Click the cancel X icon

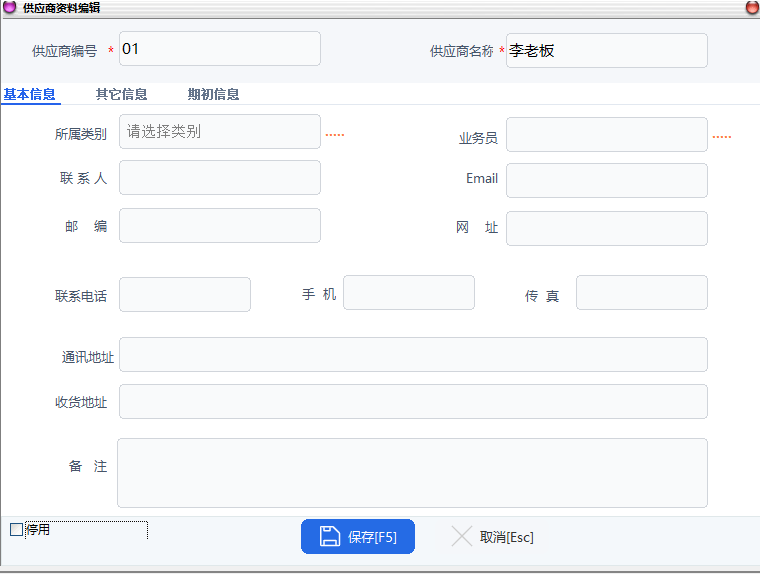[461, 537]
